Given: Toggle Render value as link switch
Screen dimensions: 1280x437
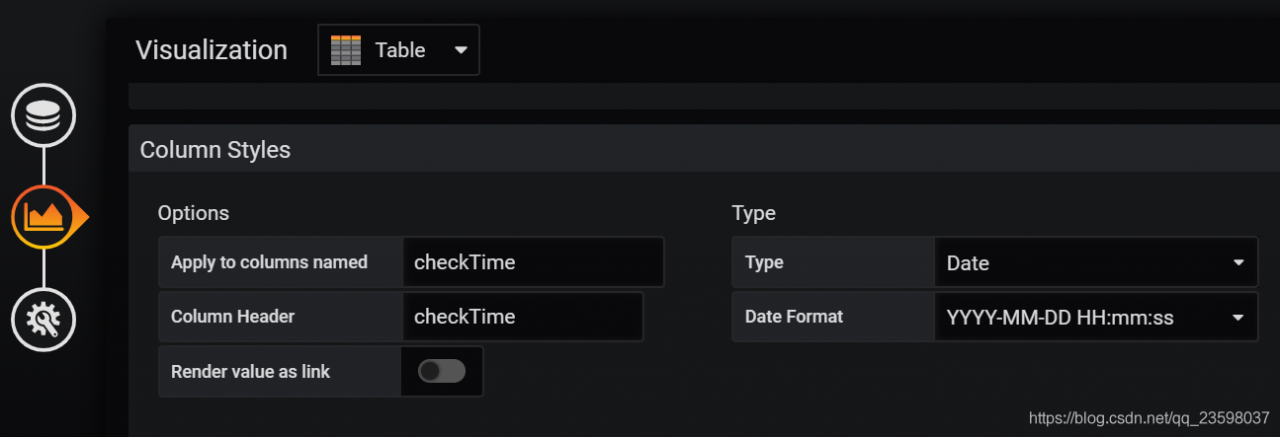Looking at the screenshot, I should [442, 372].
